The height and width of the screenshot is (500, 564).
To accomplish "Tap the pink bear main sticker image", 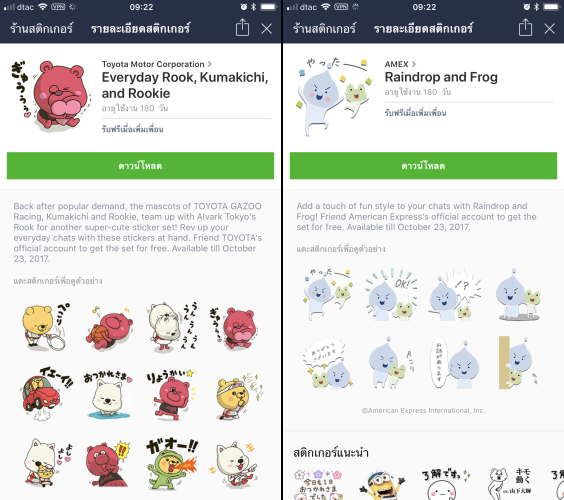I will (51, 95).
